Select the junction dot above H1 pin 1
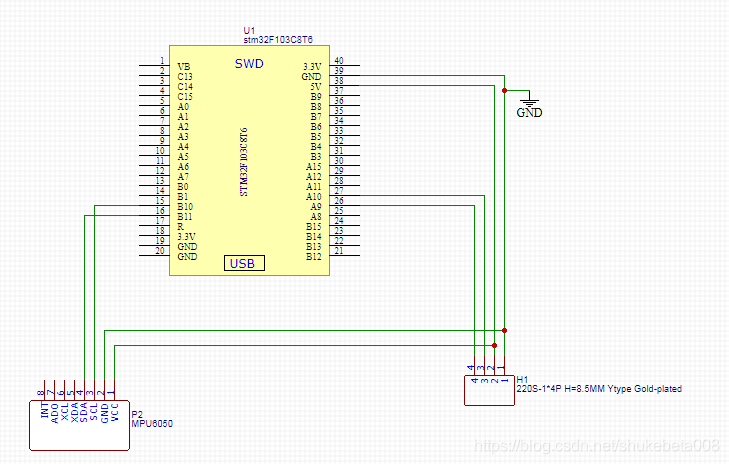Image resolution: width=729 pixels, height=464 pixels. (x=504, y=331)
